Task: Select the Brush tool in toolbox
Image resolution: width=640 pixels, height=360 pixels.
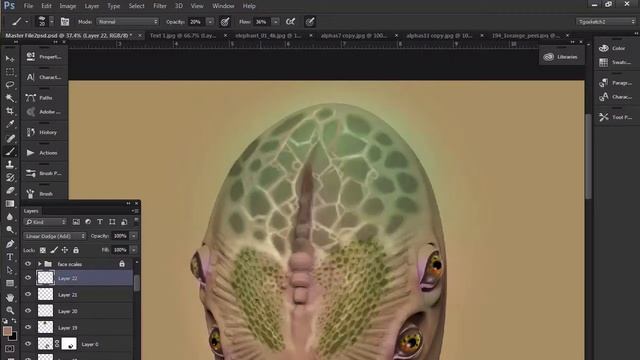Action: tap(10, 151)
